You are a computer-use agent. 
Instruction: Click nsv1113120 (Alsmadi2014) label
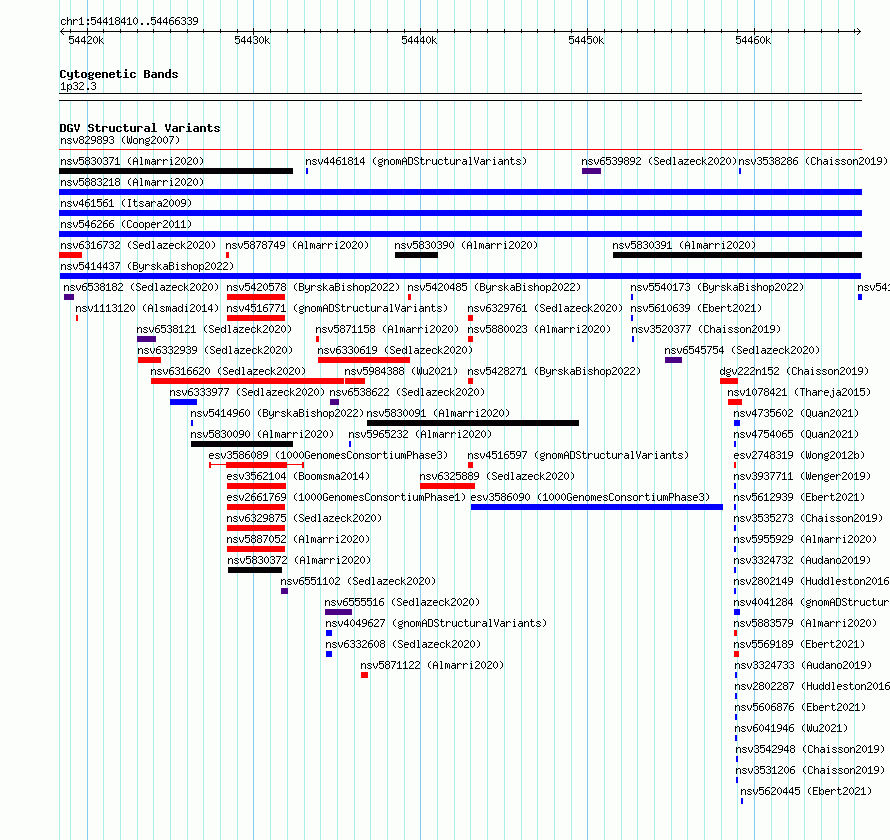(x=147, y=308)
